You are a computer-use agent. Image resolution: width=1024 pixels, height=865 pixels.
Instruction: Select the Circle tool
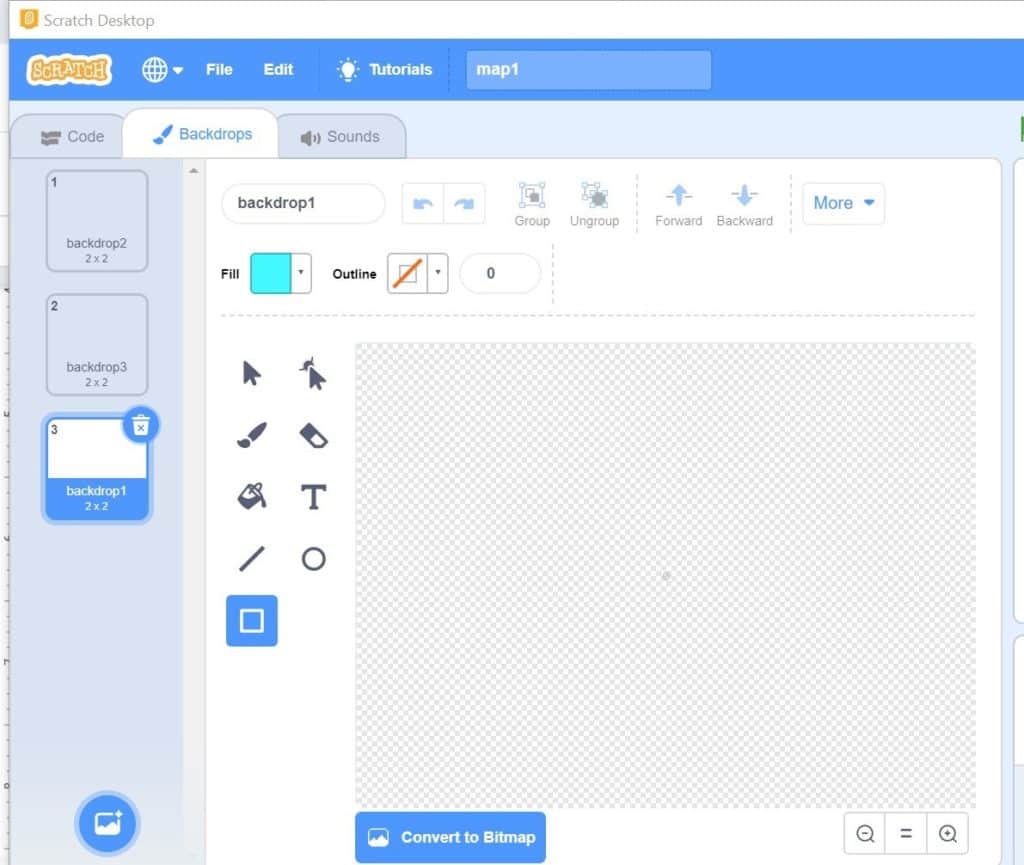[x=313, y=559]
